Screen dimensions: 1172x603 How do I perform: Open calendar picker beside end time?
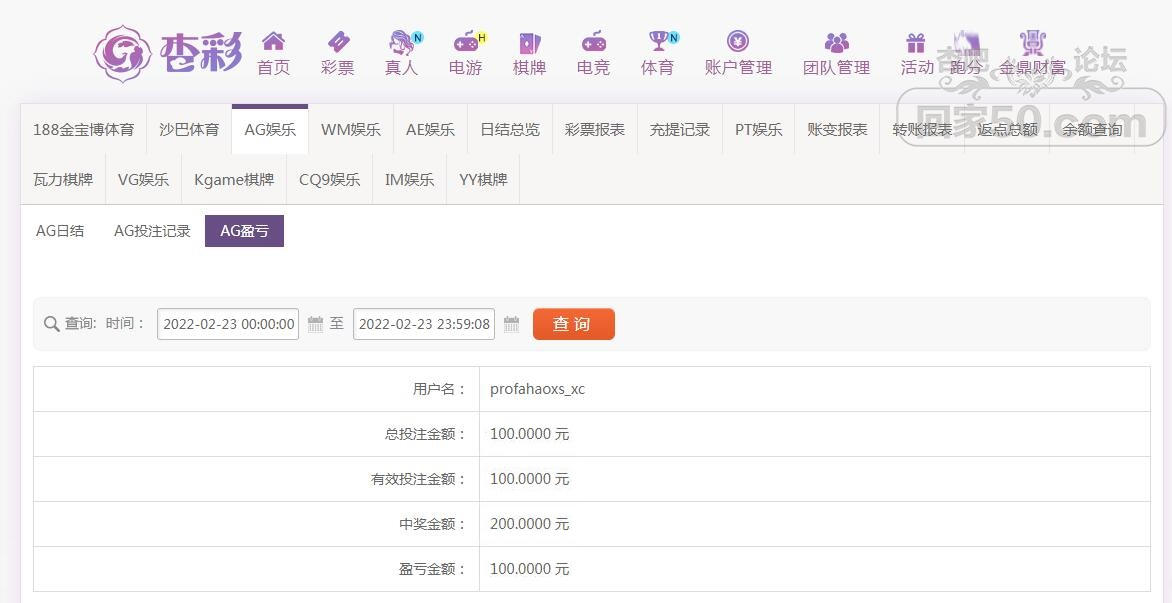[x=511, y=324]
